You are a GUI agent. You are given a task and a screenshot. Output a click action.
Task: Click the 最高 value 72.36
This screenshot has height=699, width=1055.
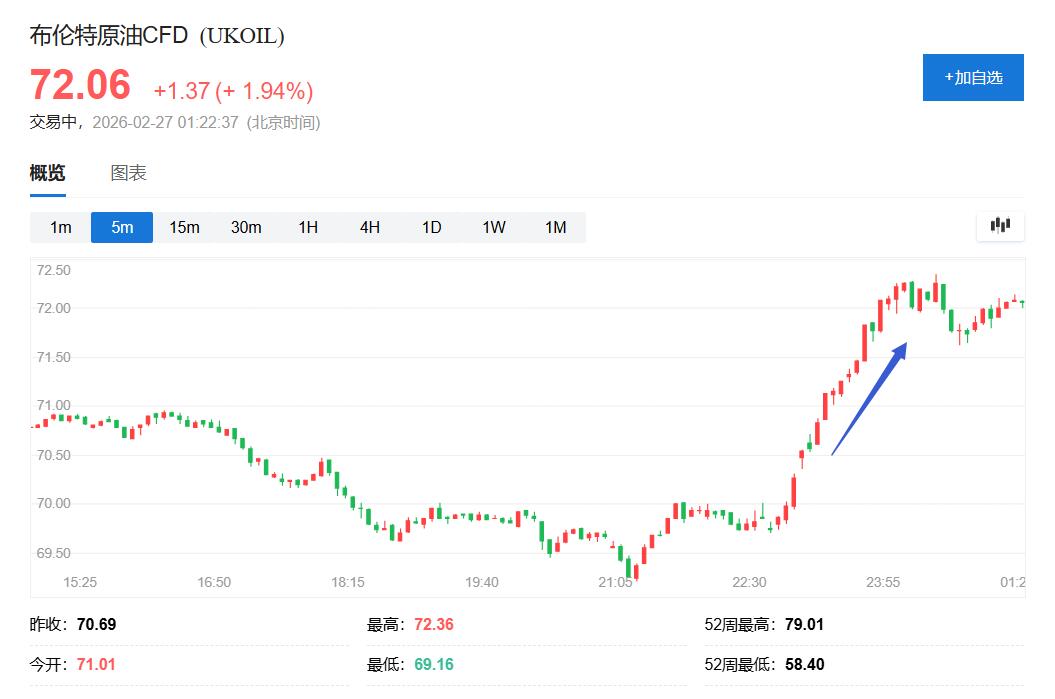pos(433,625)
